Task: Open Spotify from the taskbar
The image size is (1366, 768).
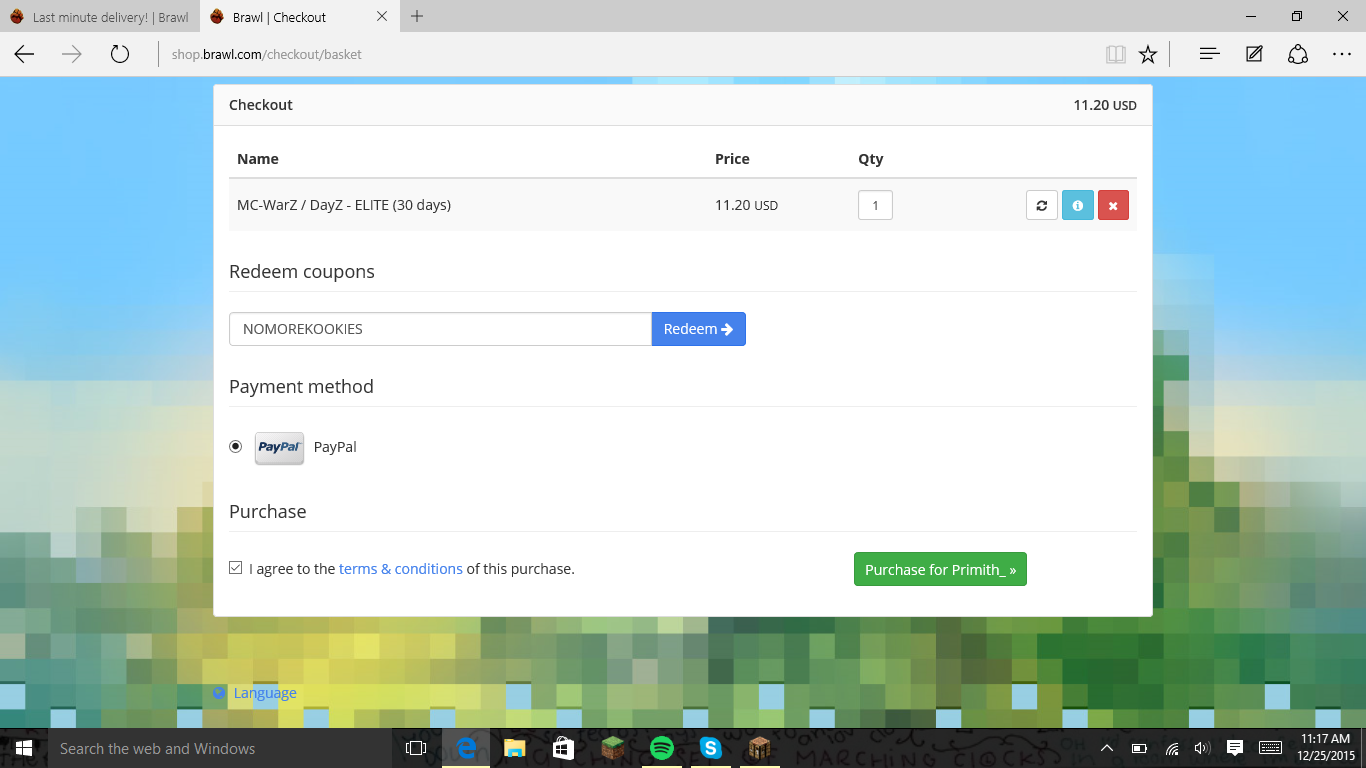Action: pyautogui.click(x=661, y=748)
